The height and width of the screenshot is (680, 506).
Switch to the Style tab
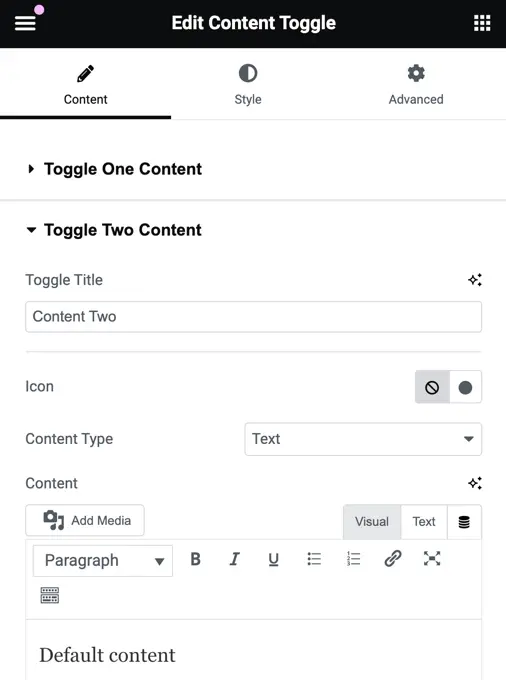click(248, 85)
